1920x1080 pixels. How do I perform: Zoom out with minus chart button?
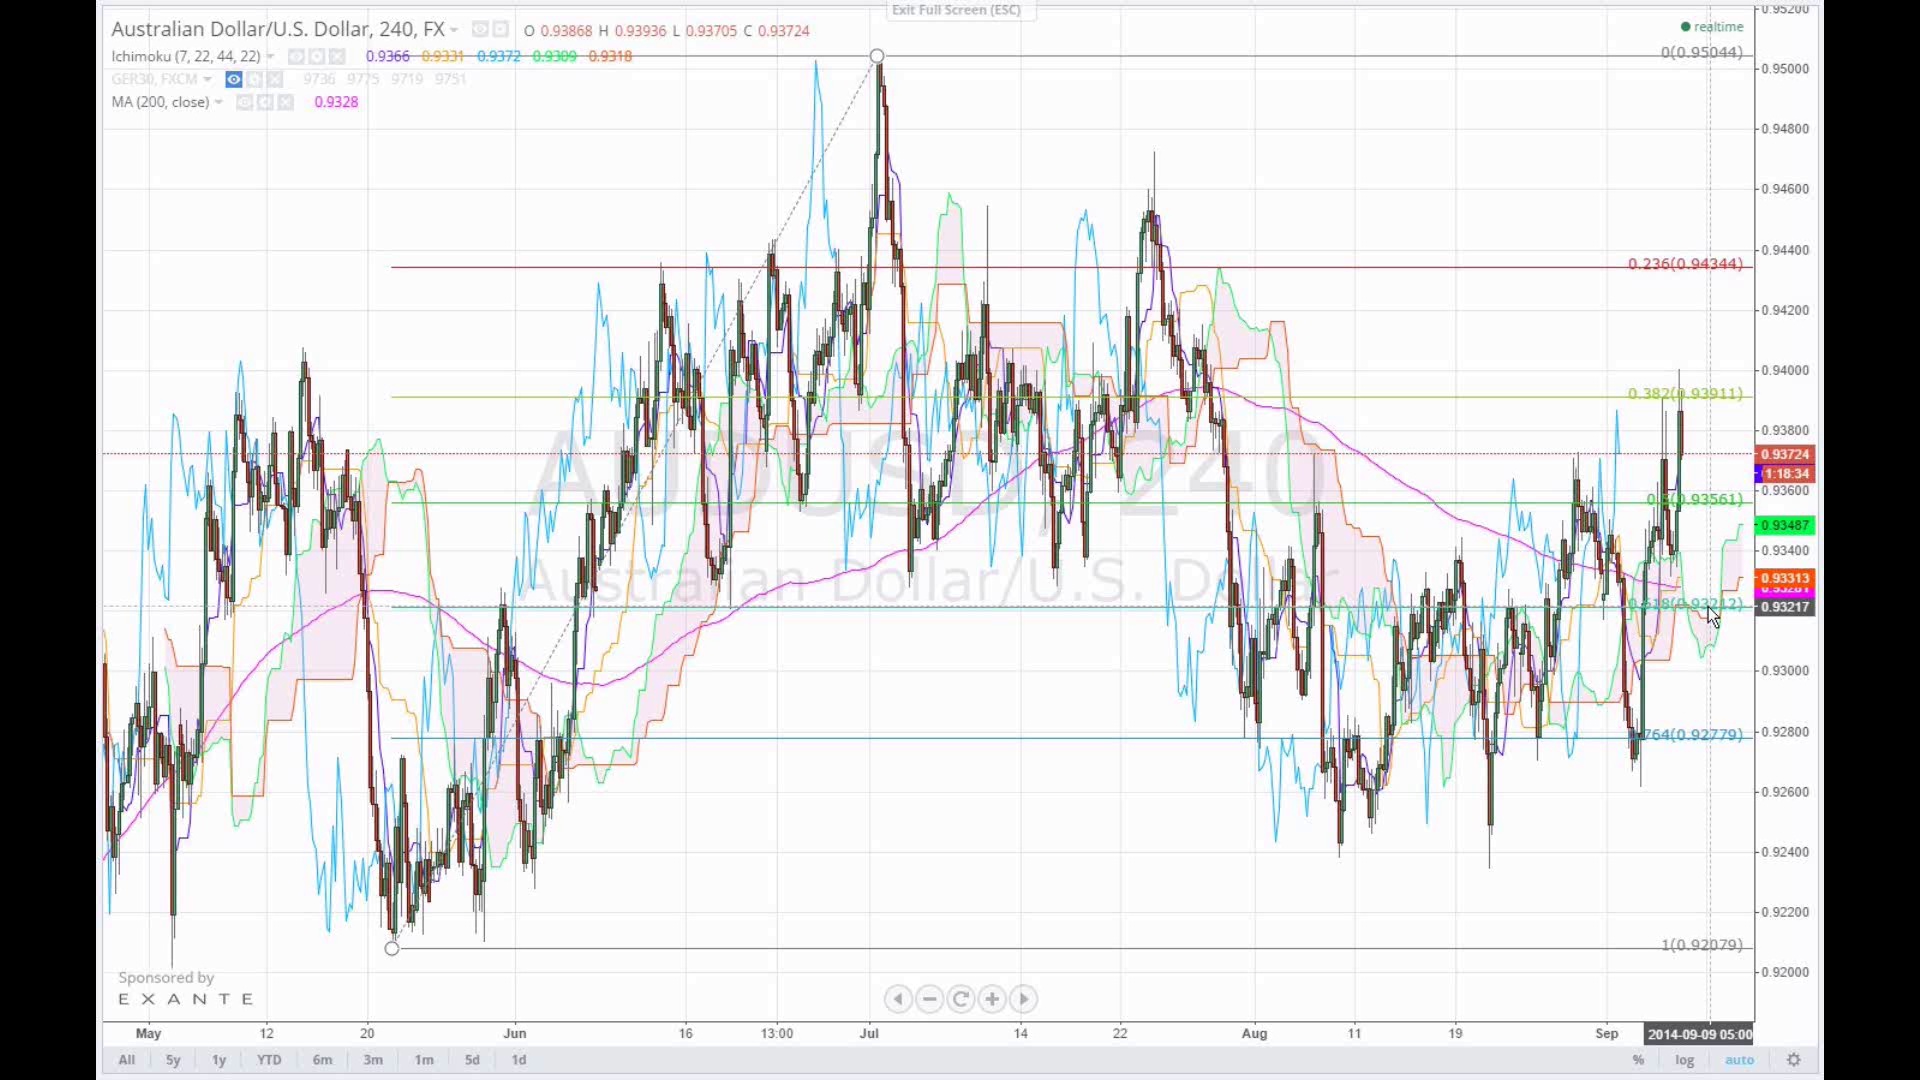[929, 999]
